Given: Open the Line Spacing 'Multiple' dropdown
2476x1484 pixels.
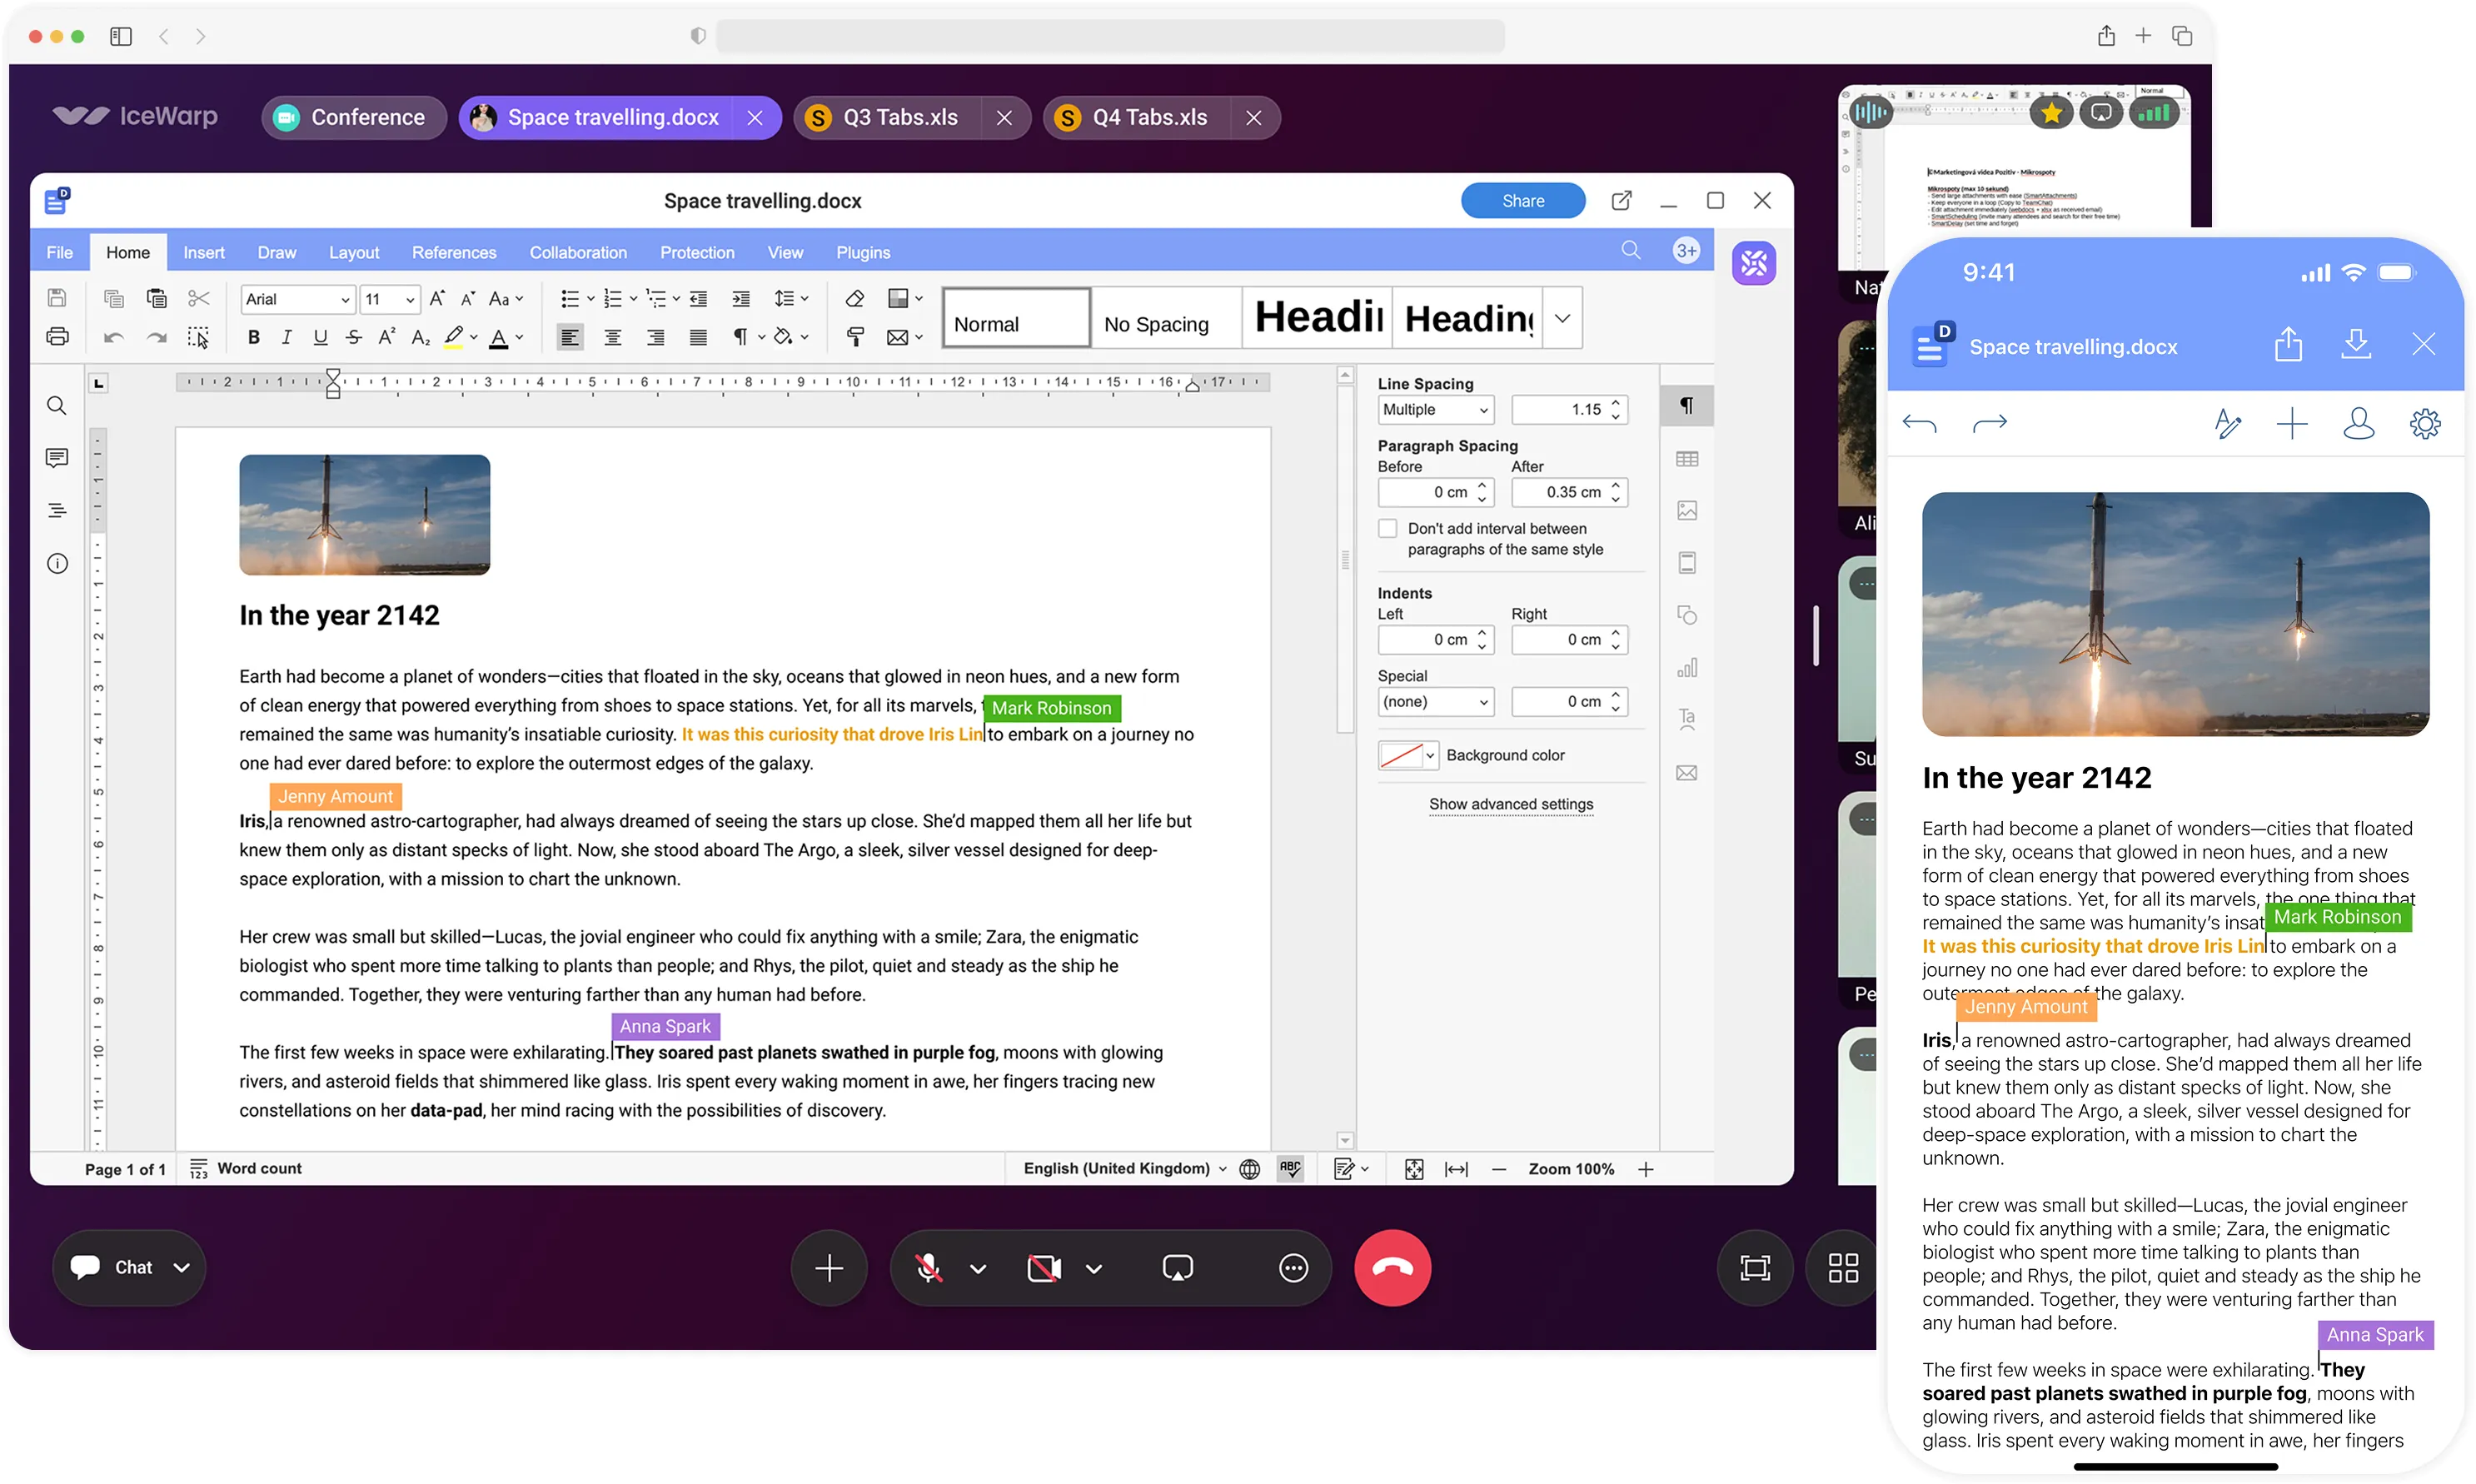Looking at the screenshot, I should pyautogui.click(x=1435, y=410).
